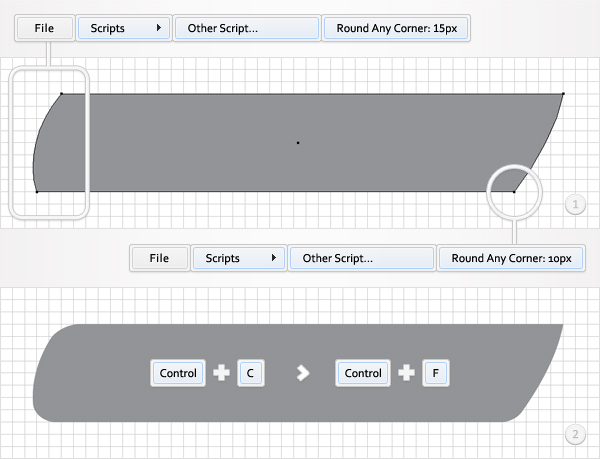Choose Other Script... in the top row
This screenshot has width=600, height=459.
click(247, 28)
